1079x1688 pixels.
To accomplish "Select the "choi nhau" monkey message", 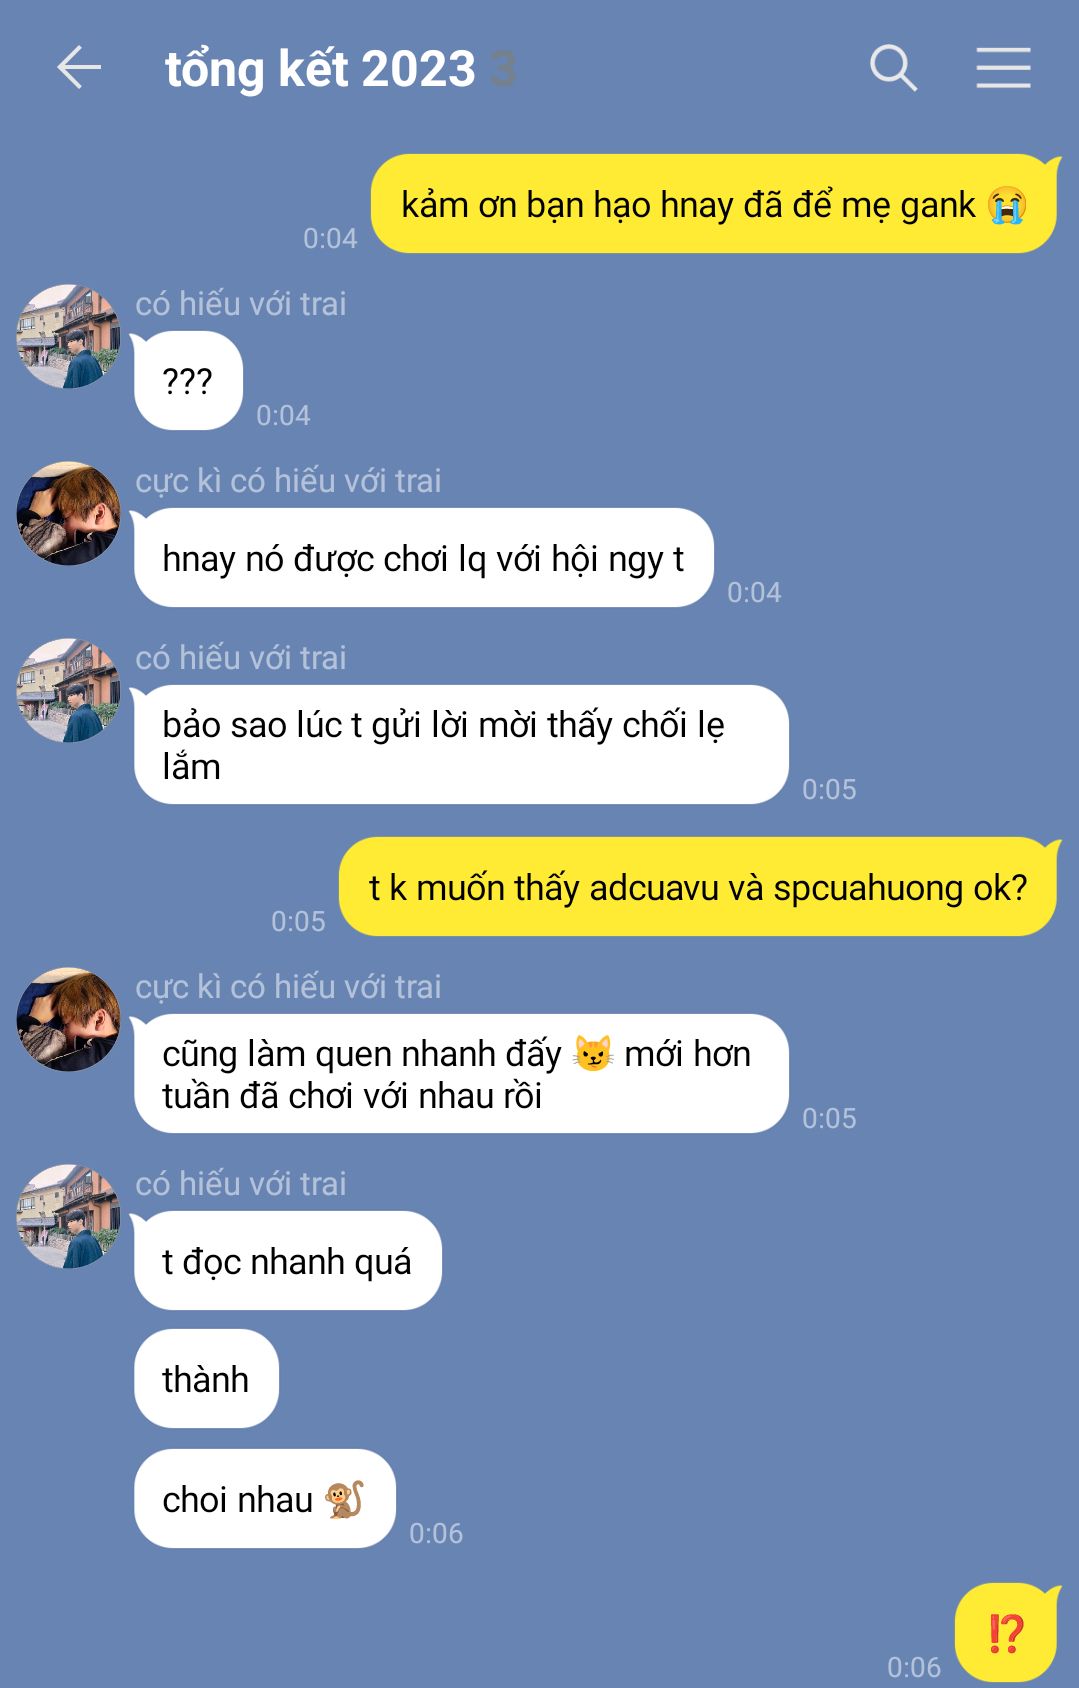I will coord(265,1499).
